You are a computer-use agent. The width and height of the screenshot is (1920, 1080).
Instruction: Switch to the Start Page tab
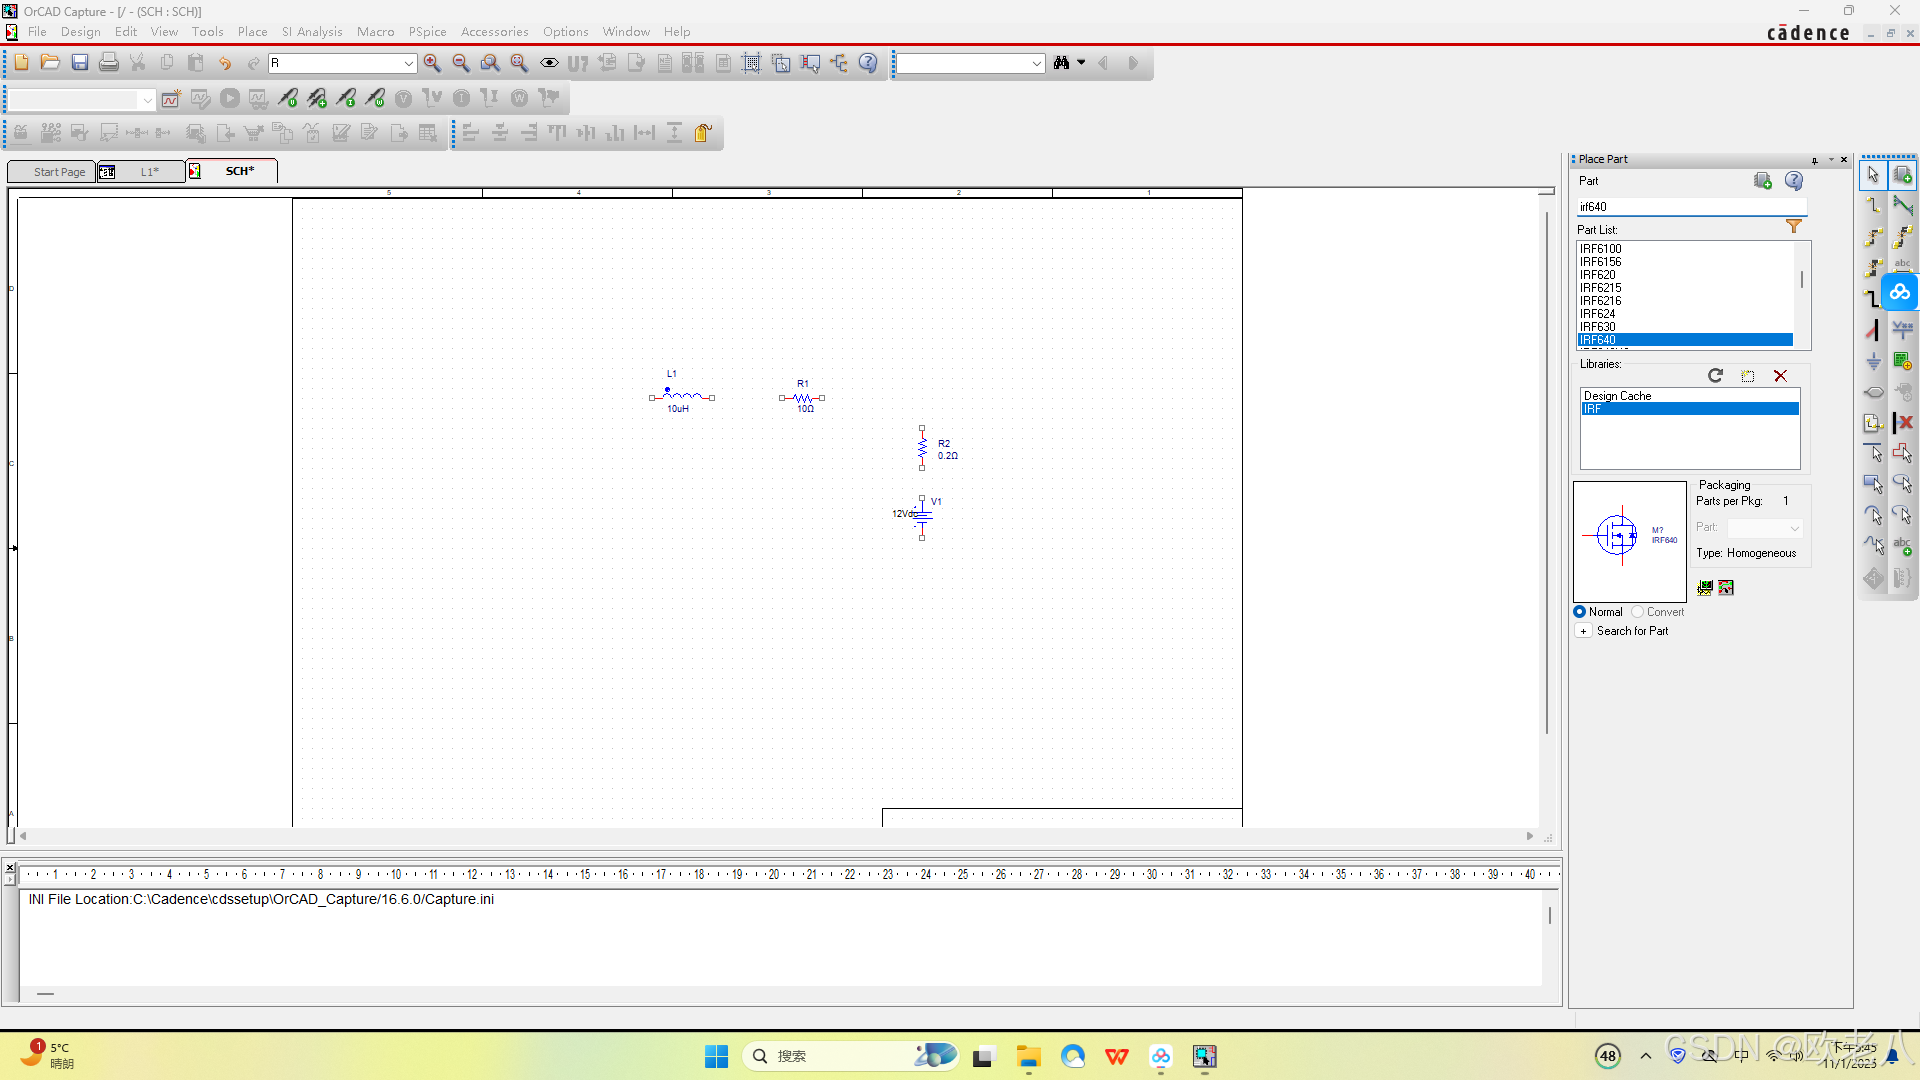(x=59, y=172)
